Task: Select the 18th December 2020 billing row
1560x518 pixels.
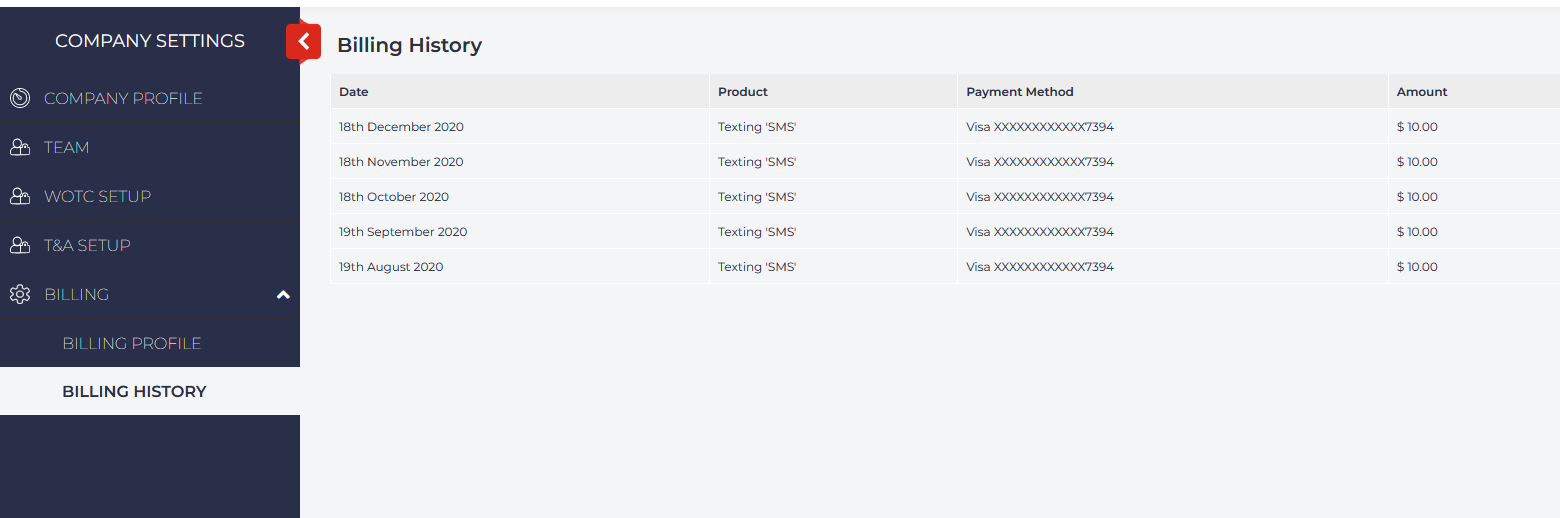Action: (401, 127)
